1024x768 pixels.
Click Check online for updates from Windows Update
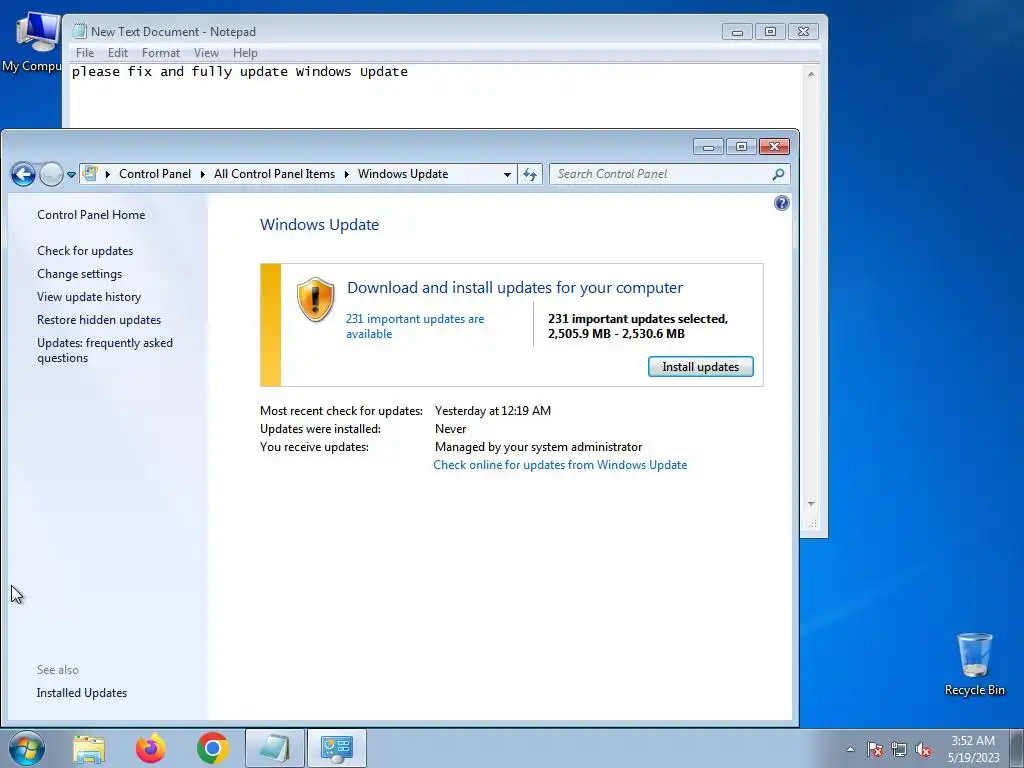560,465
